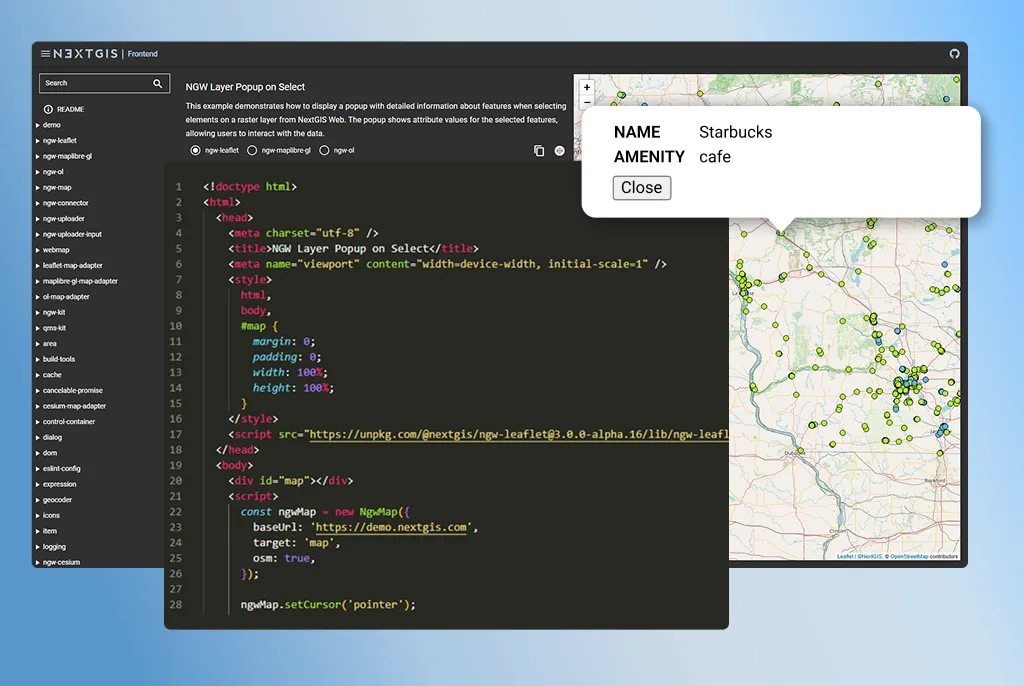Open the hamburger menu beside the NextGIS logo

pos(45,54)
